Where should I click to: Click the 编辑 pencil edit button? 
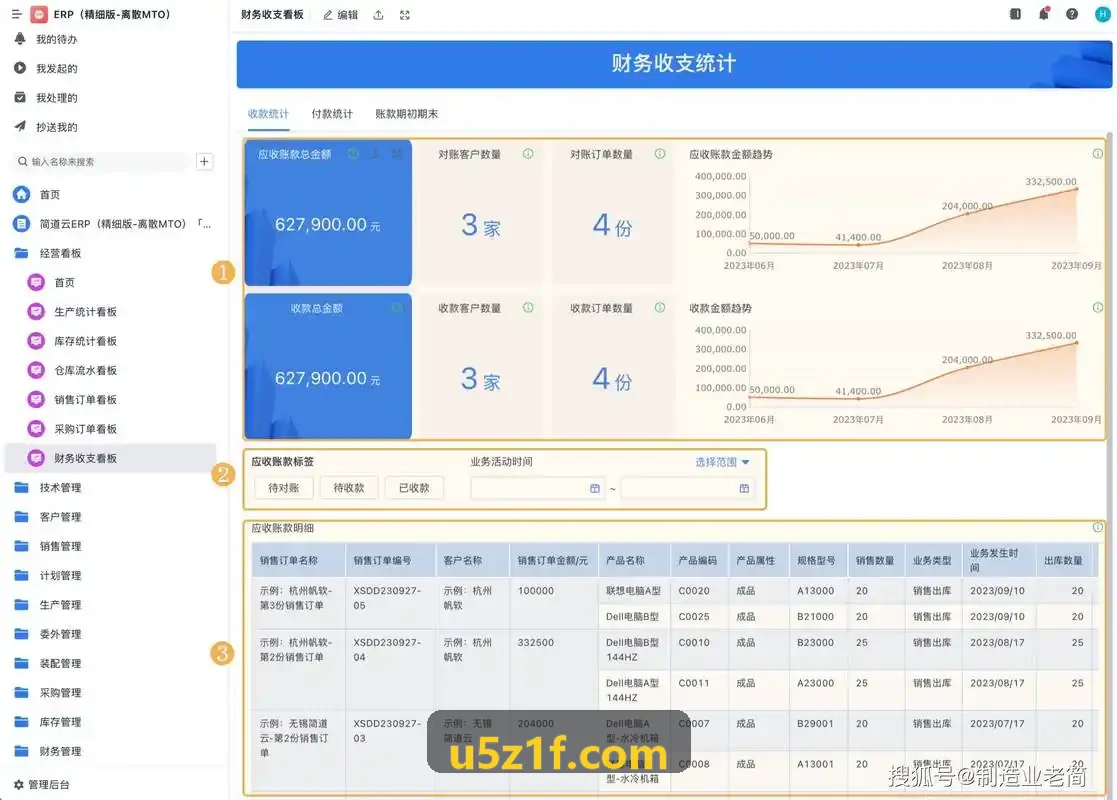point(341,15)
